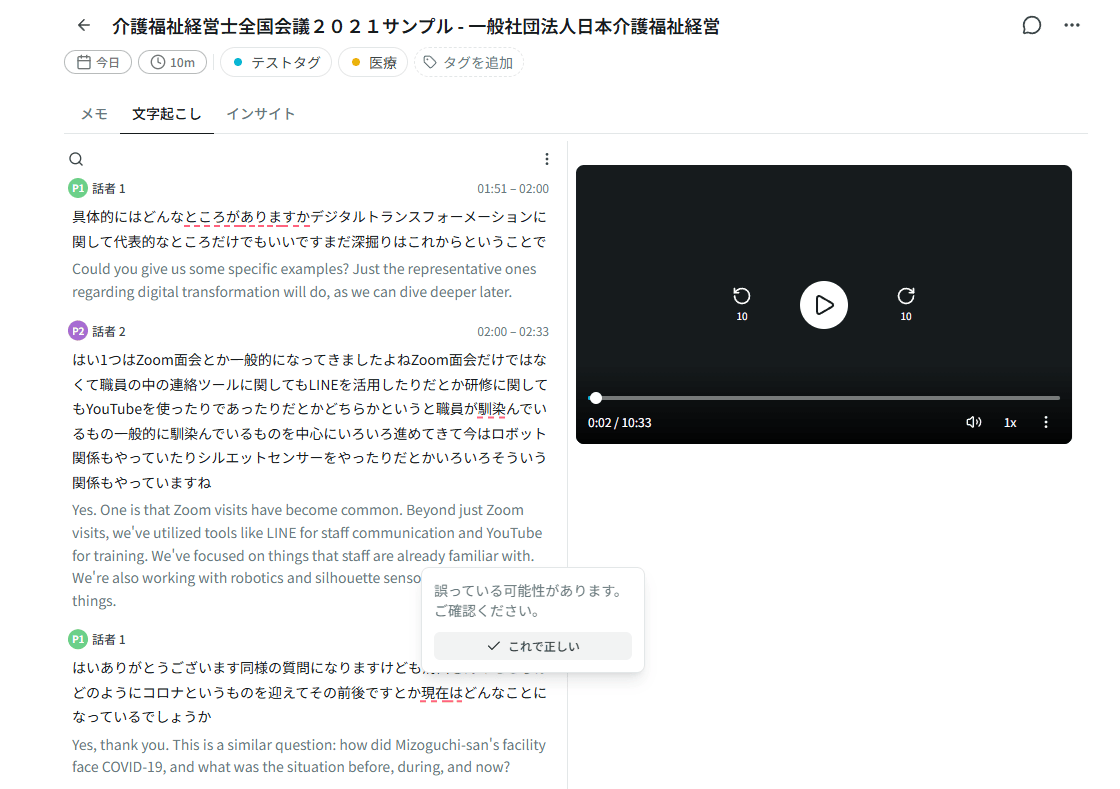Image resolution: width=1120 pixels, height=789 pixels.
Task: Add a tag with タグを追加
Action: click(x=469, y=63)
